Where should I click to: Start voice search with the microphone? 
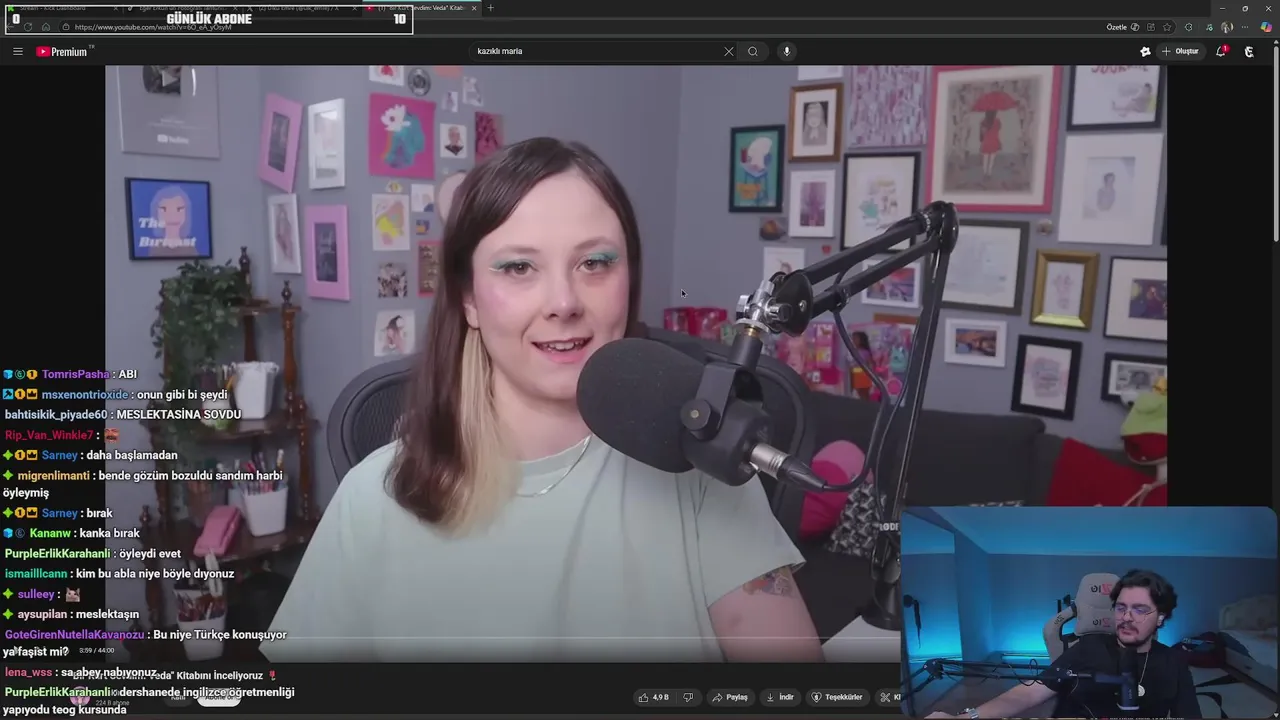787,51
